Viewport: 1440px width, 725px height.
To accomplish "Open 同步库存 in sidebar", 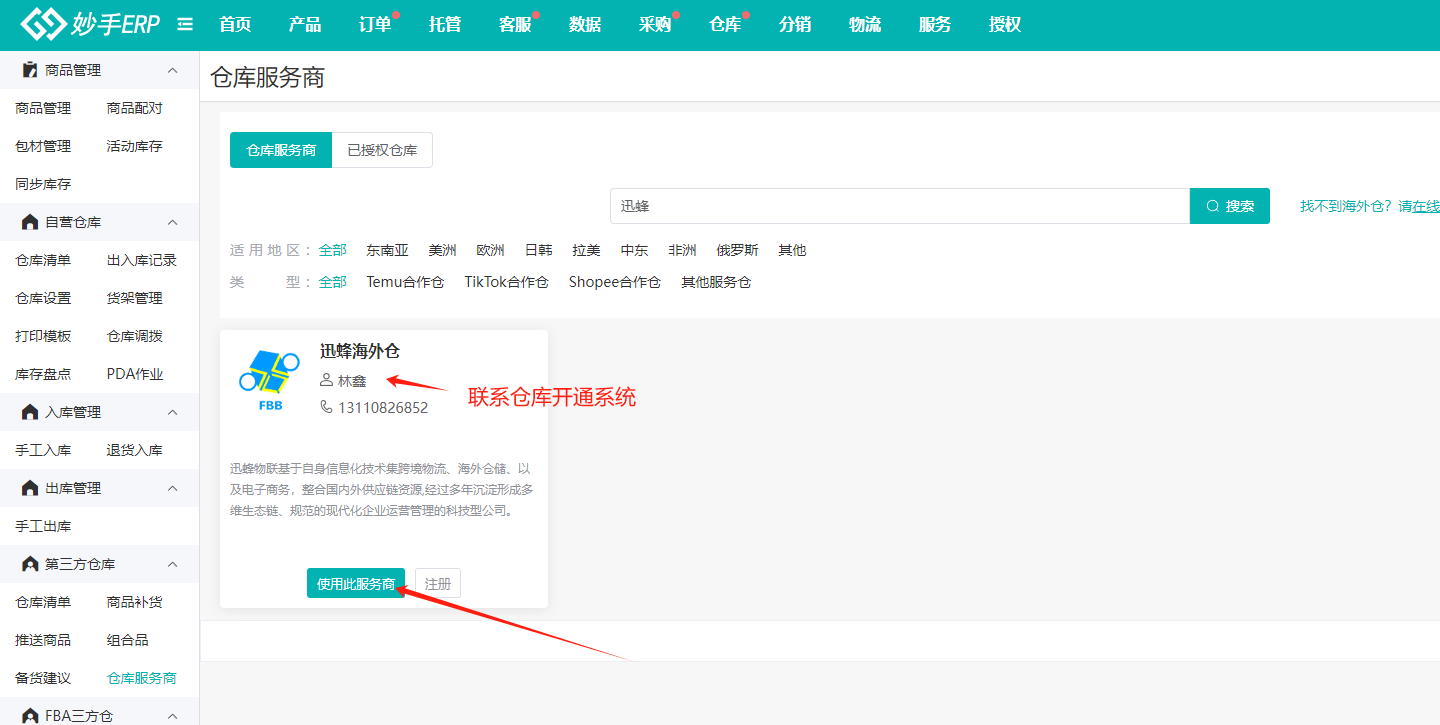I will (43, 184).
